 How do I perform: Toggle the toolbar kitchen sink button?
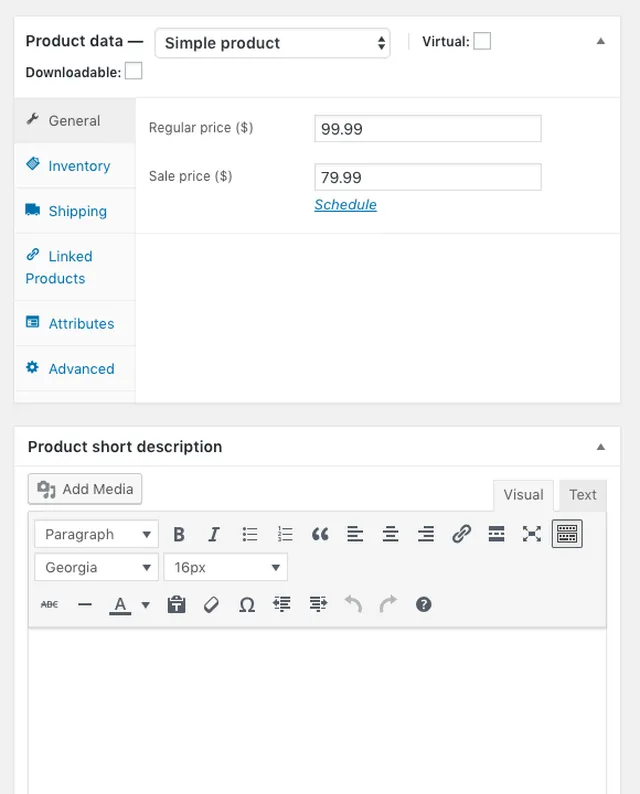(567, 534)
